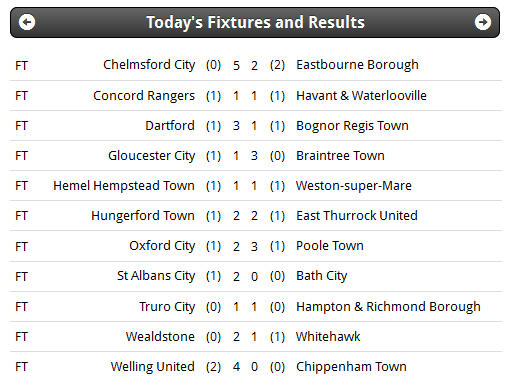Image resolution: width=505 pixels, height=385 pixels.
Task: Select St Albans City team name
Action: [x=156, y=276]
